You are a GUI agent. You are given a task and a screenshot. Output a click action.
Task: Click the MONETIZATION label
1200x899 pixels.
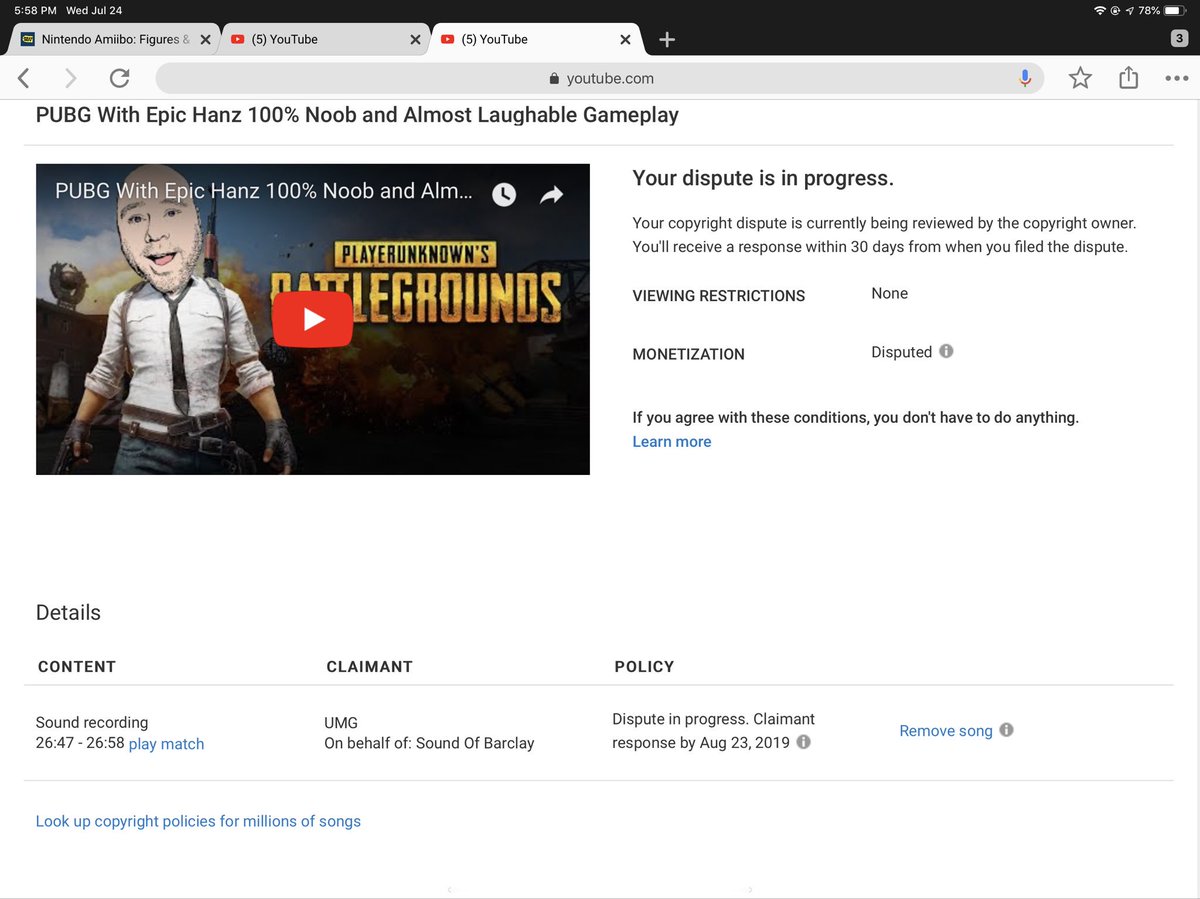pos(688,354)
